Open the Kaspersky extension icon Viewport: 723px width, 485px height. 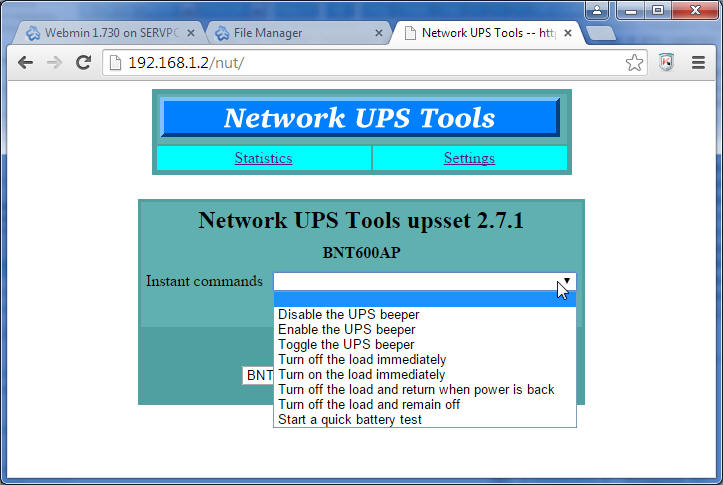coord(666,62)
